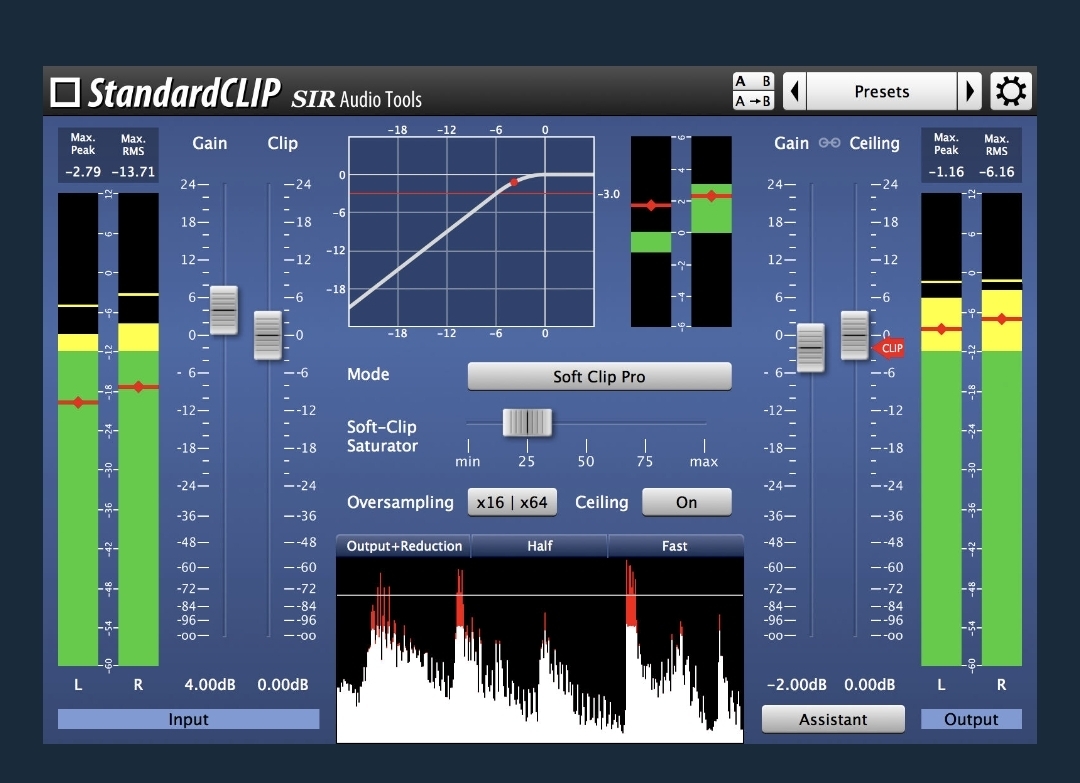Open the plugin settings gear
This screenshot has height=783, width=1080.
(x=1011, y=90)
